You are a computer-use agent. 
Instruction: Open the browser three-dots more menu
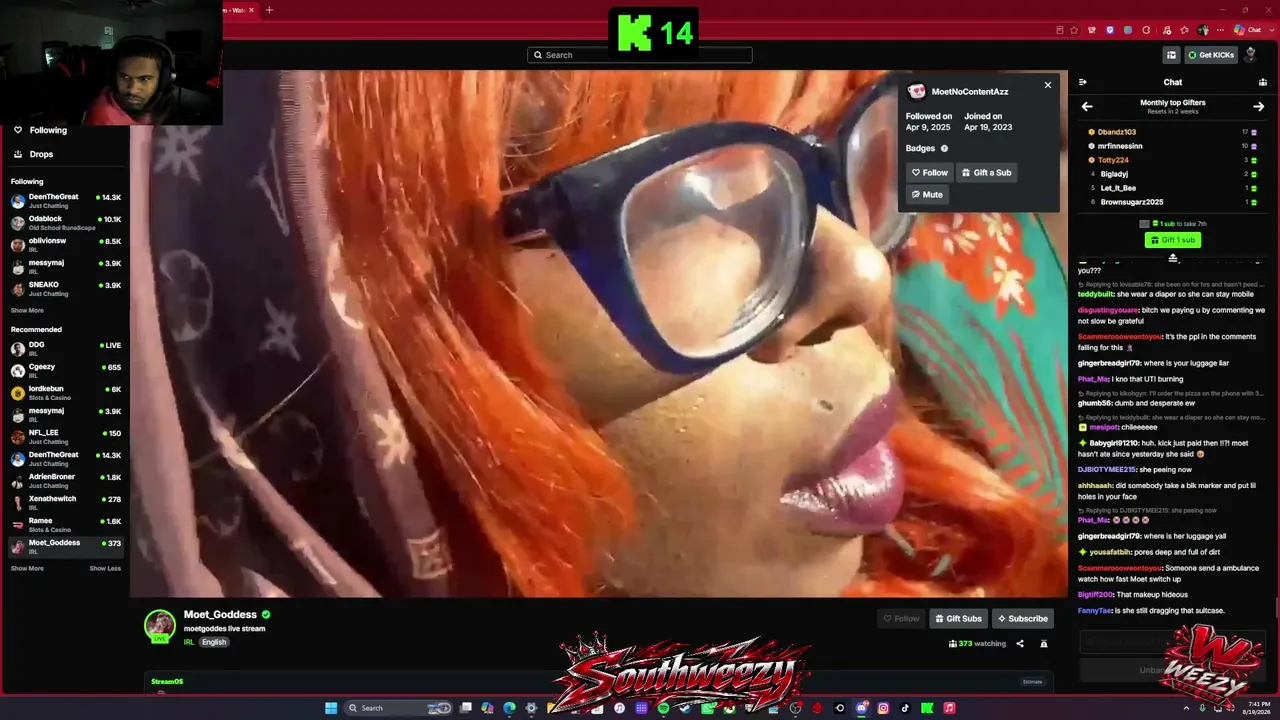1222,30
